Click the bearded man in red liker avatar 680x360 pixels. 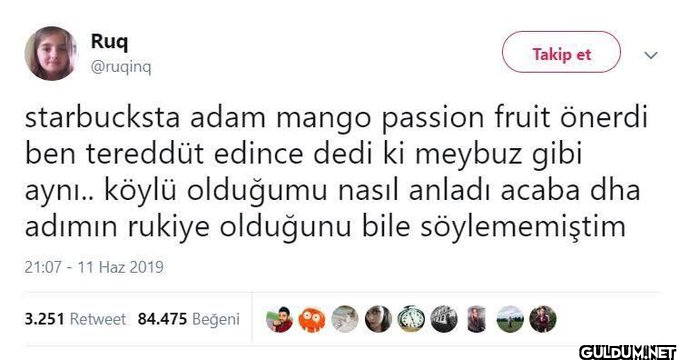279,320
